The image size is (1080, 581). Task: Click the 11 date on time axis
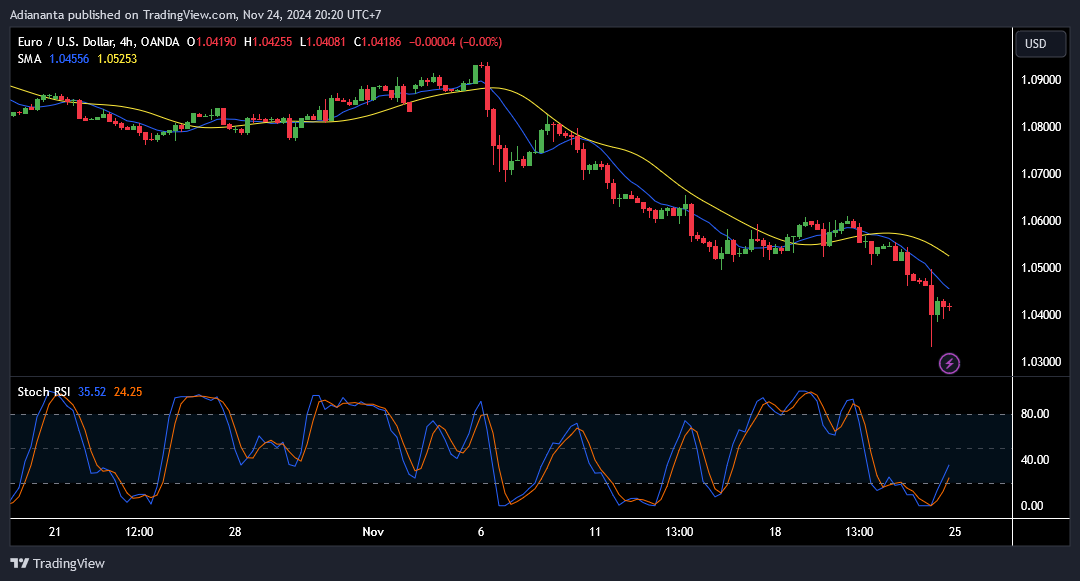(594, 531)
